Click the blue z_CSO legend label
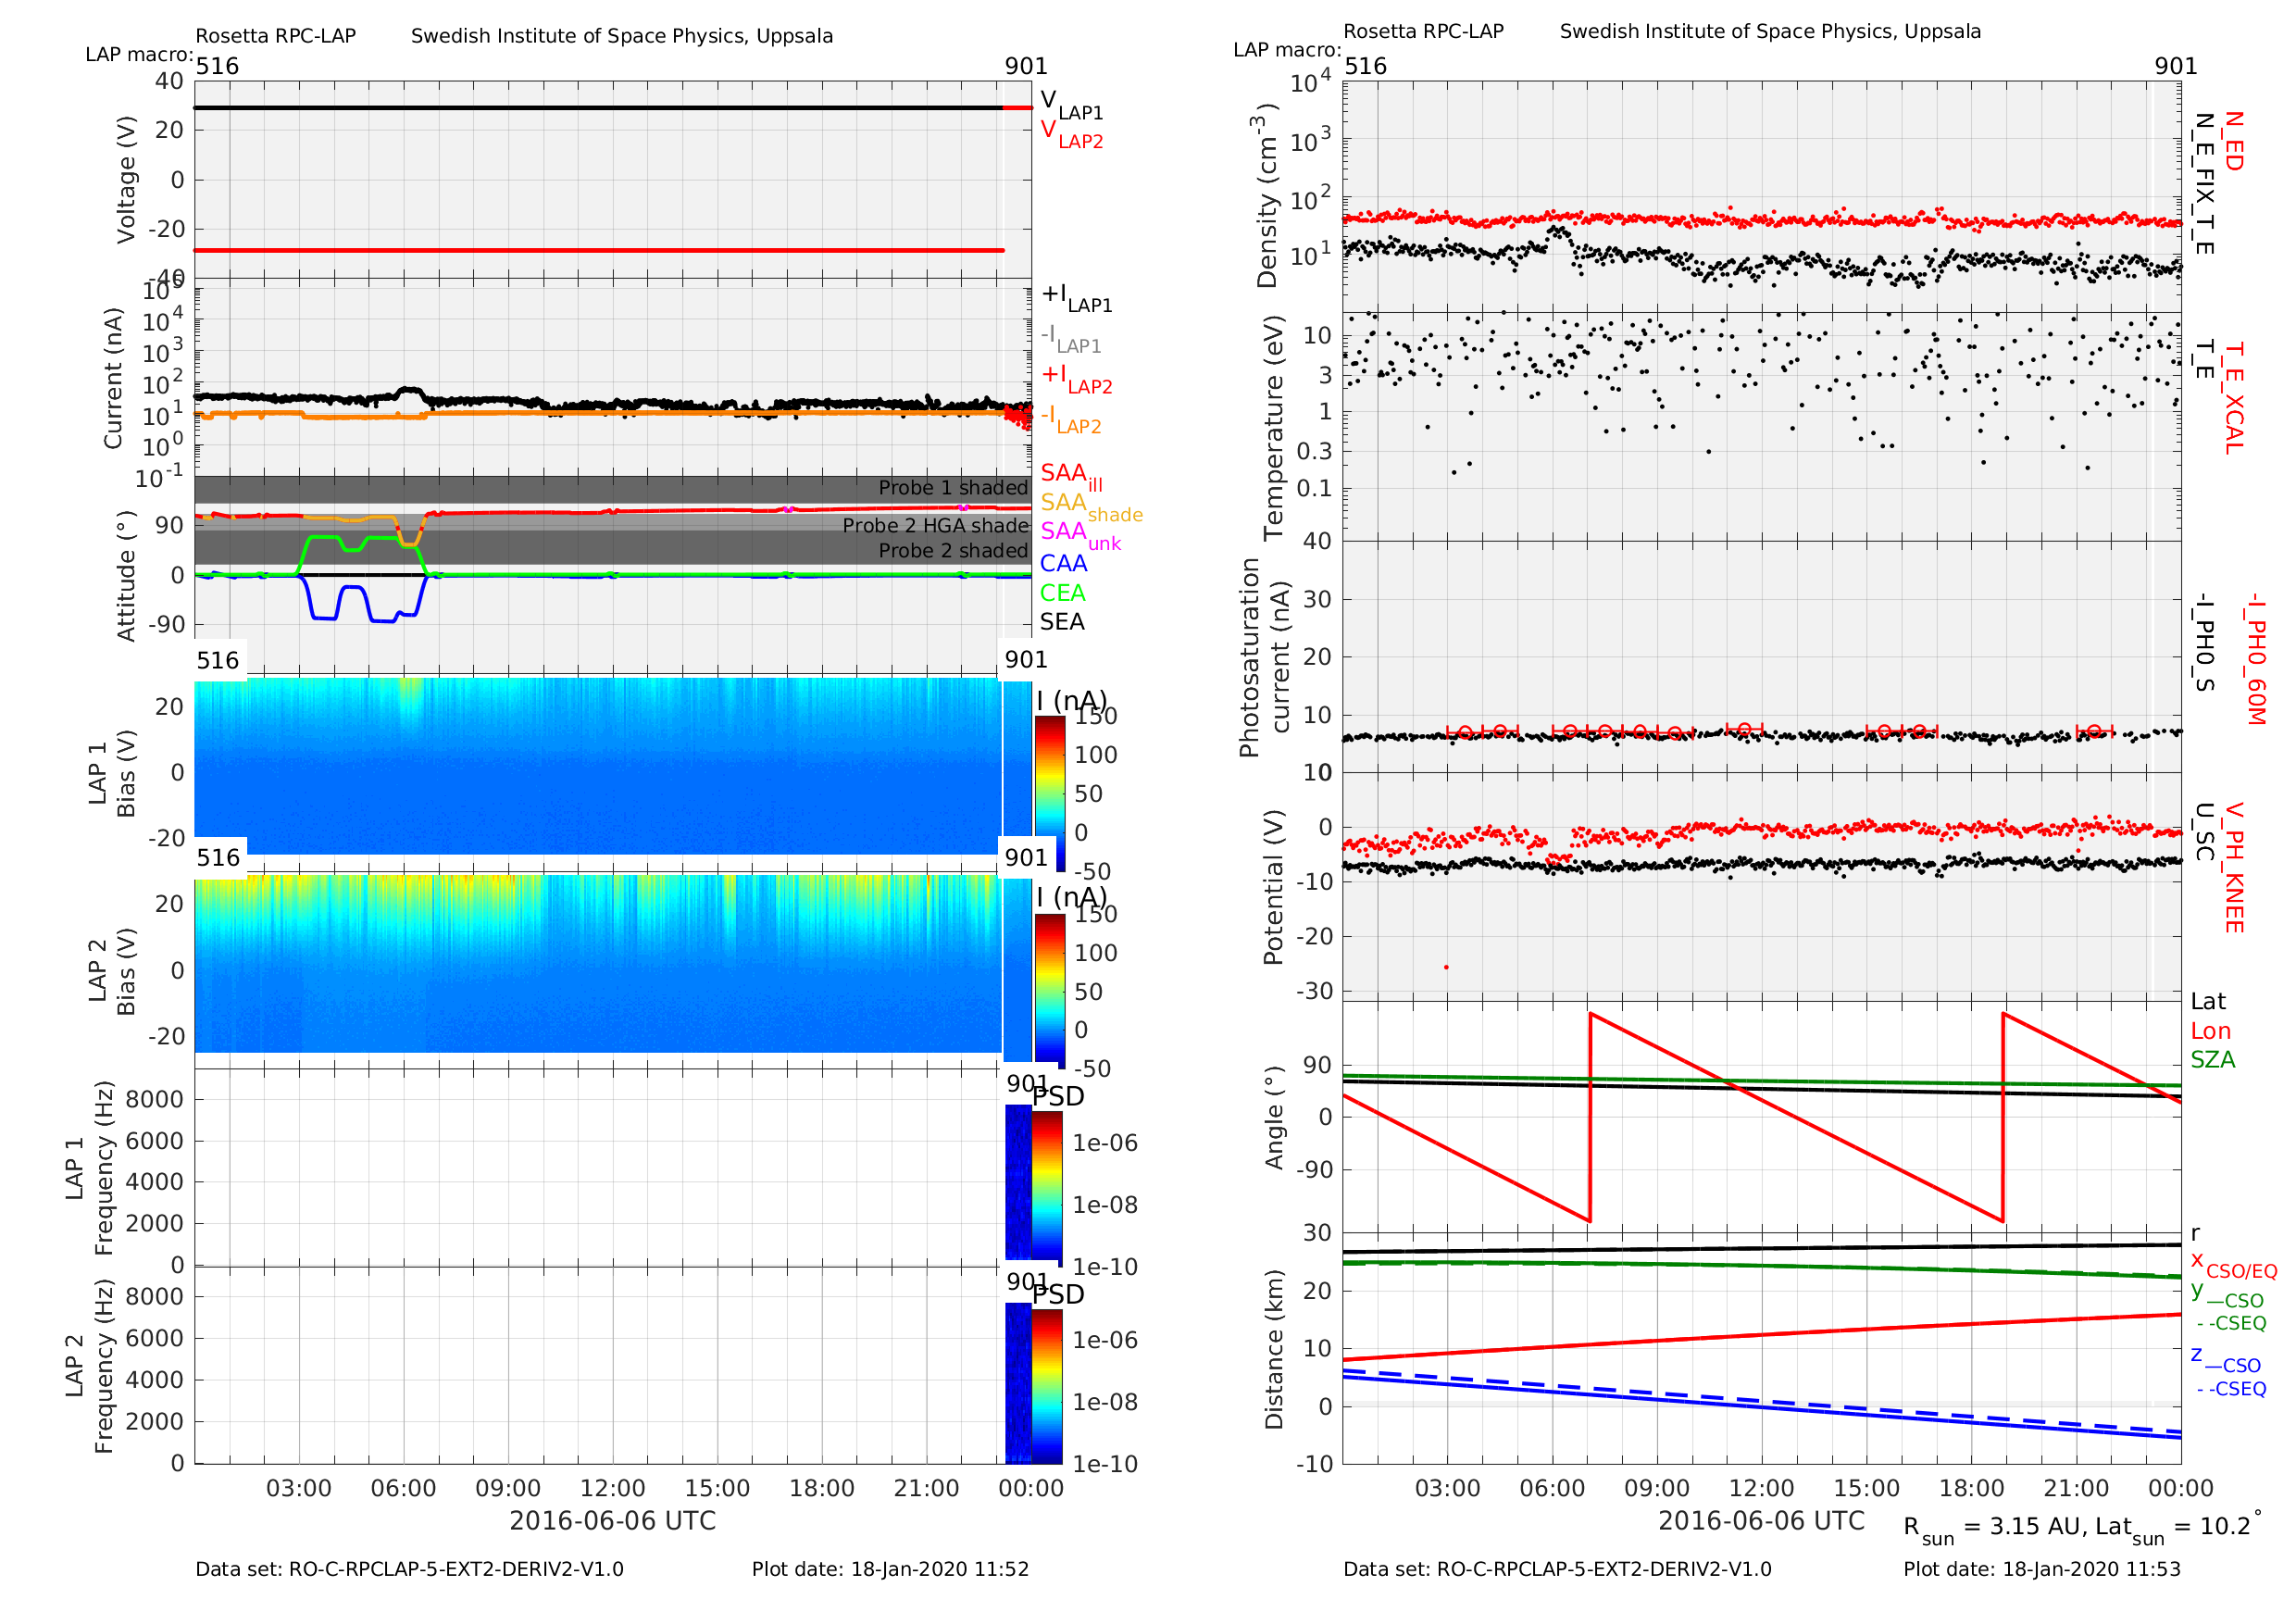This screenshot has width=2296, height=1624. tap(2225, 1360)
